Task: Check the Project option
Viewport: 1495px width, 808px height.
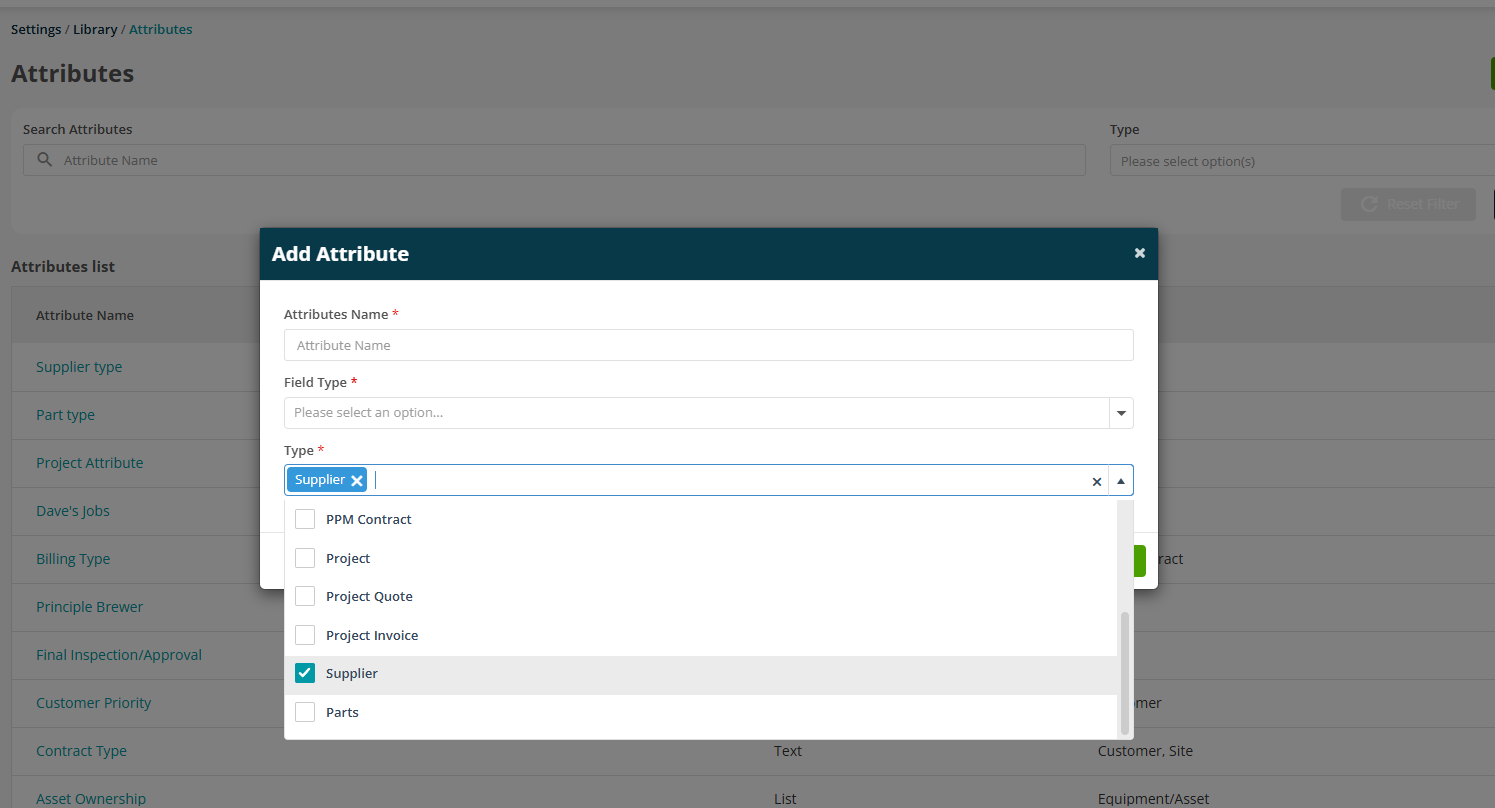Action: coord(305,558)
